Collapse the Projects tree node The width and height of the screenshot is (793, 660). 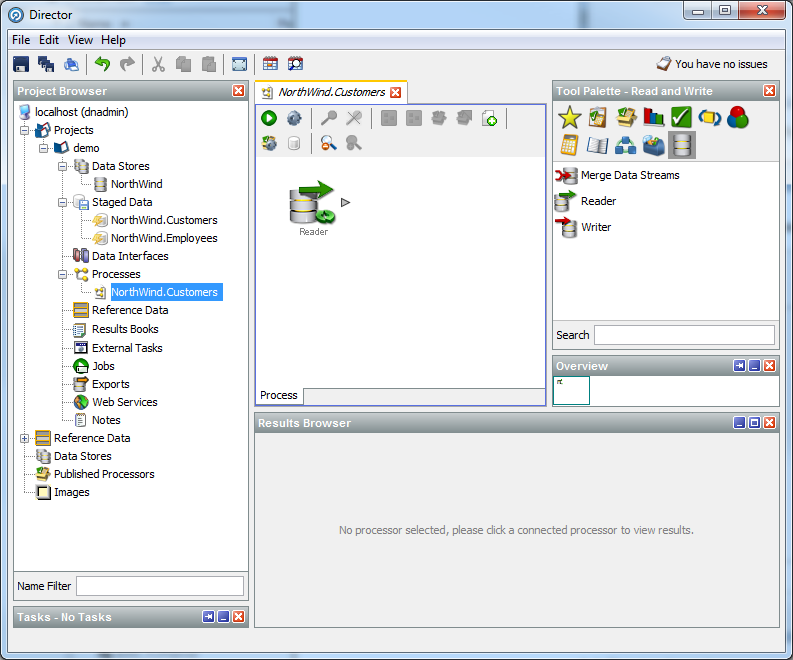click(x=24, y=130)
